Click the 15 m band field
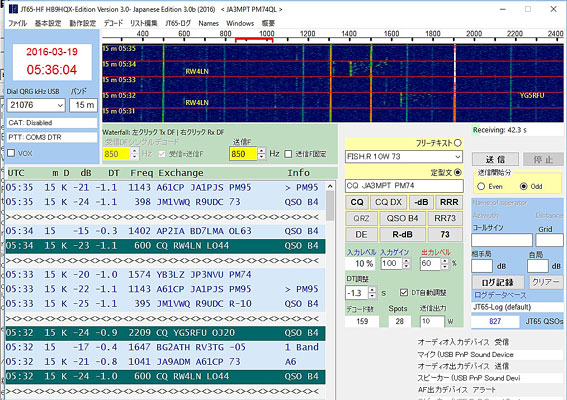 click(84, 105)
